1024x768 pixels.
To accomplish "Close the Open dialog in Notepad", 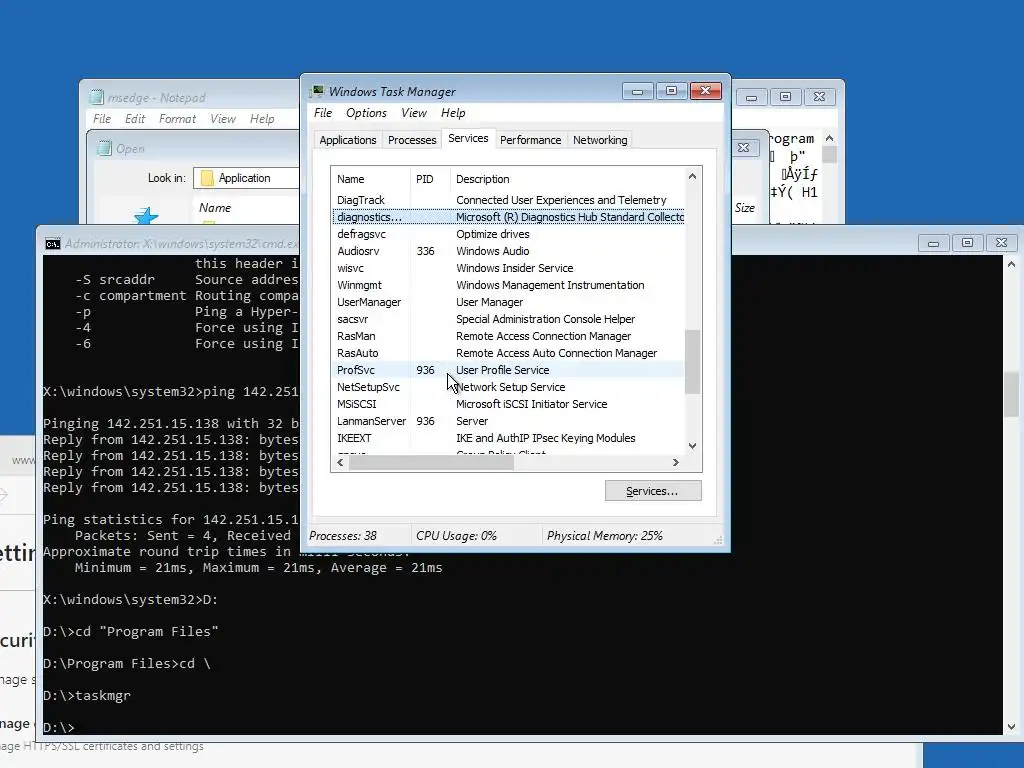I will tap(744, 148).
